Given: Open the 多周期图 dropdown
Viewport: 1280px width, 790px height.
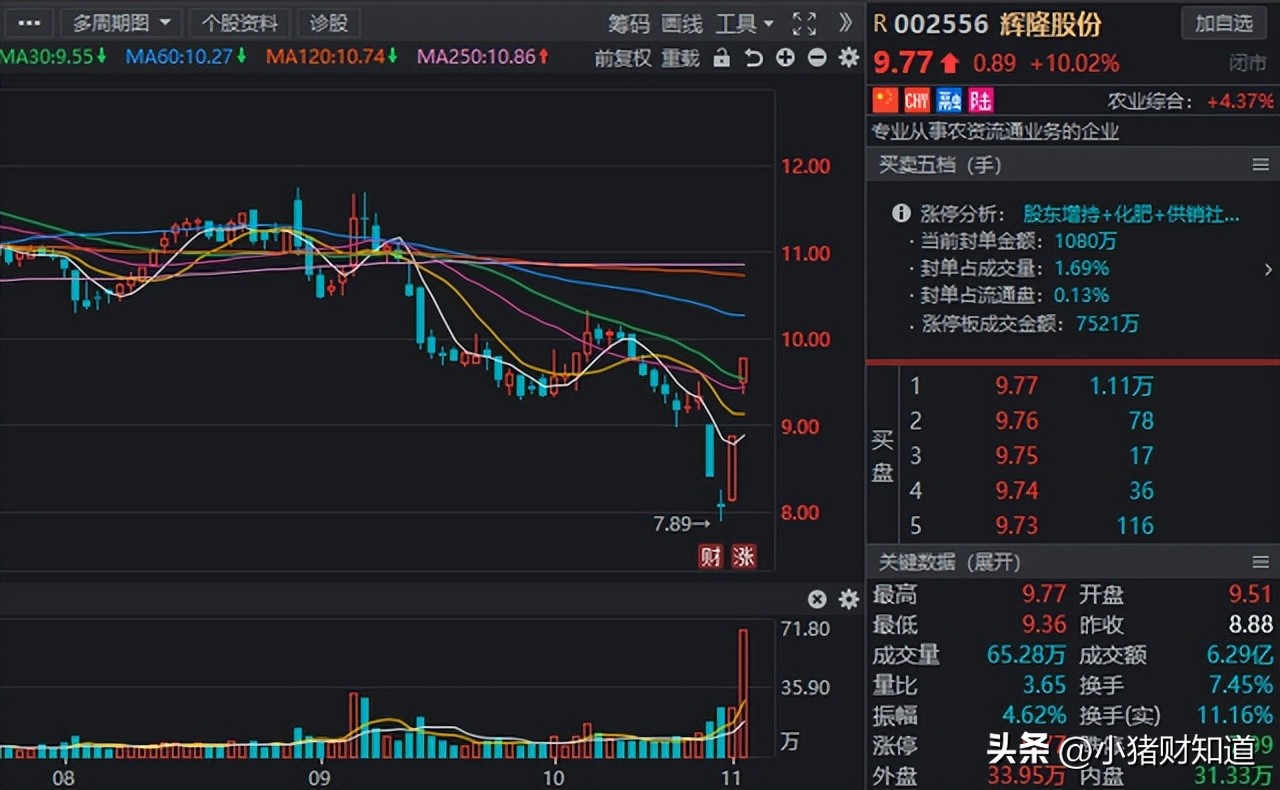Looking at the screenshot, I should pos(121,22).
